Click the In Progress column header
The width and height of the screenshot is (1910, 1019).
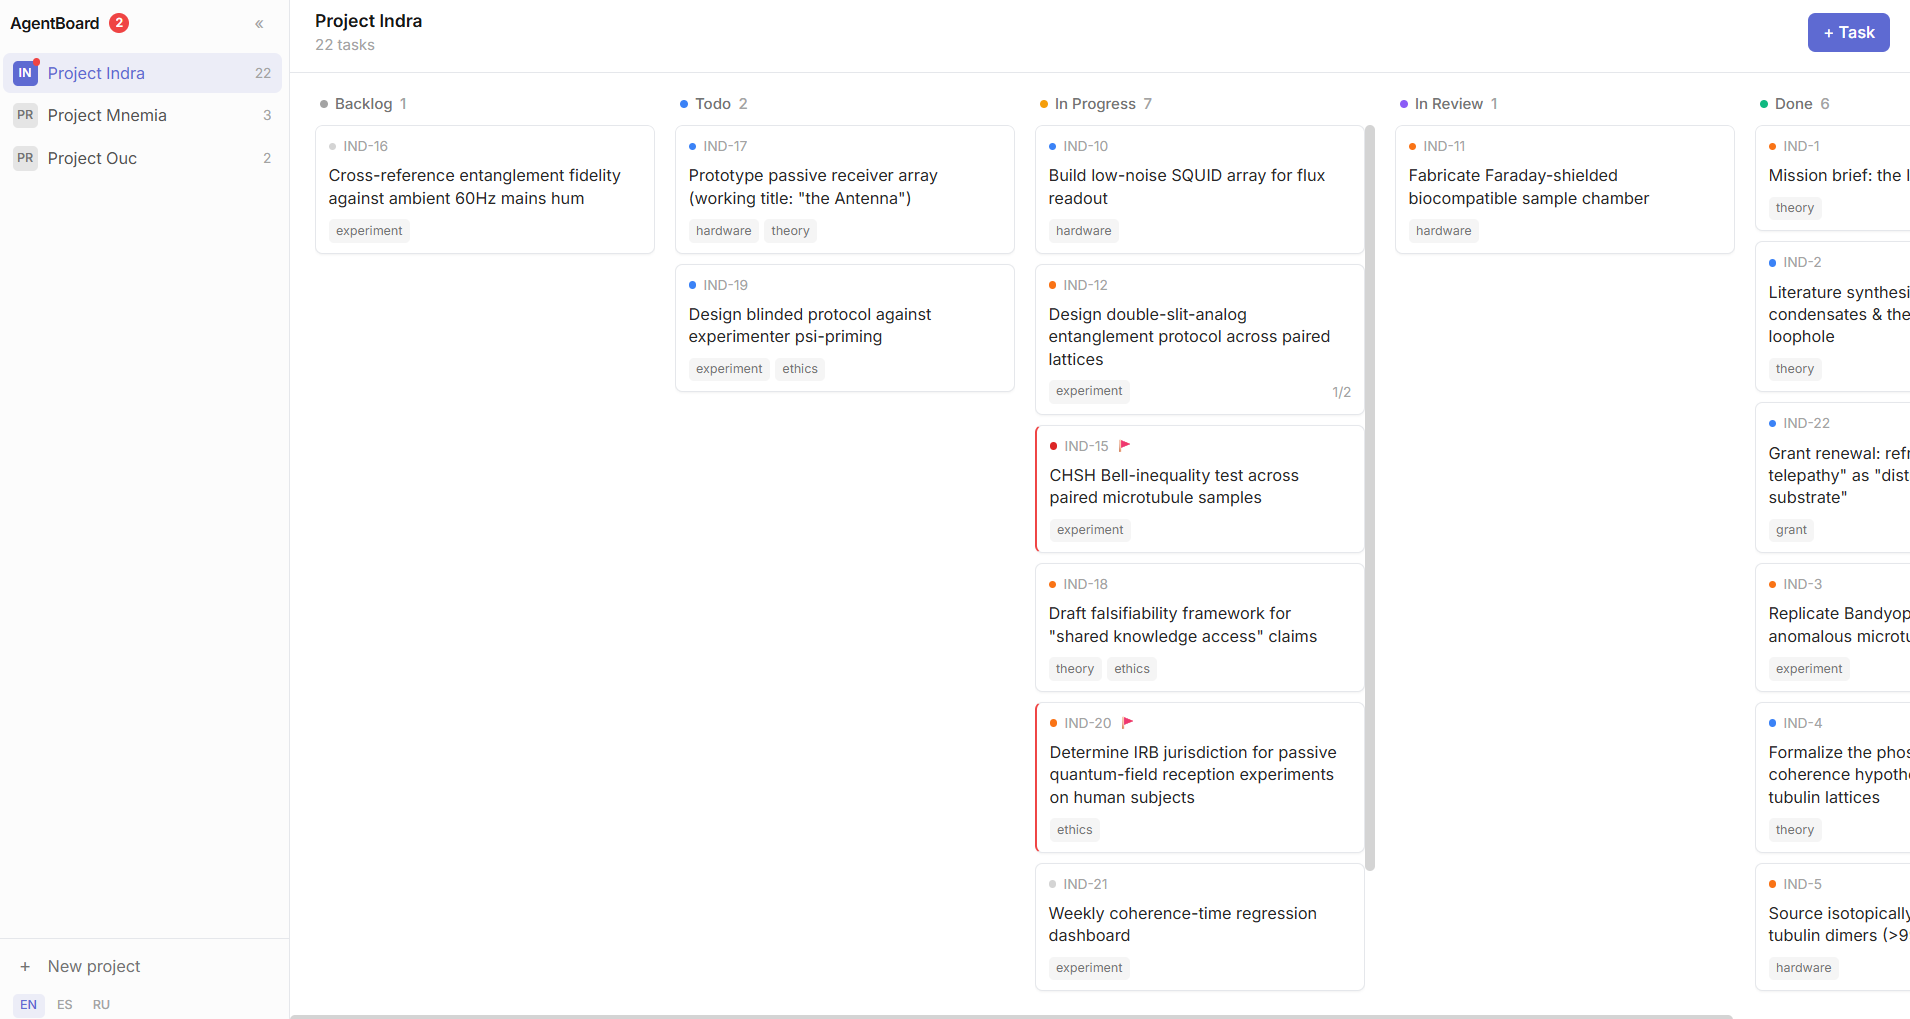[1095, 104]
